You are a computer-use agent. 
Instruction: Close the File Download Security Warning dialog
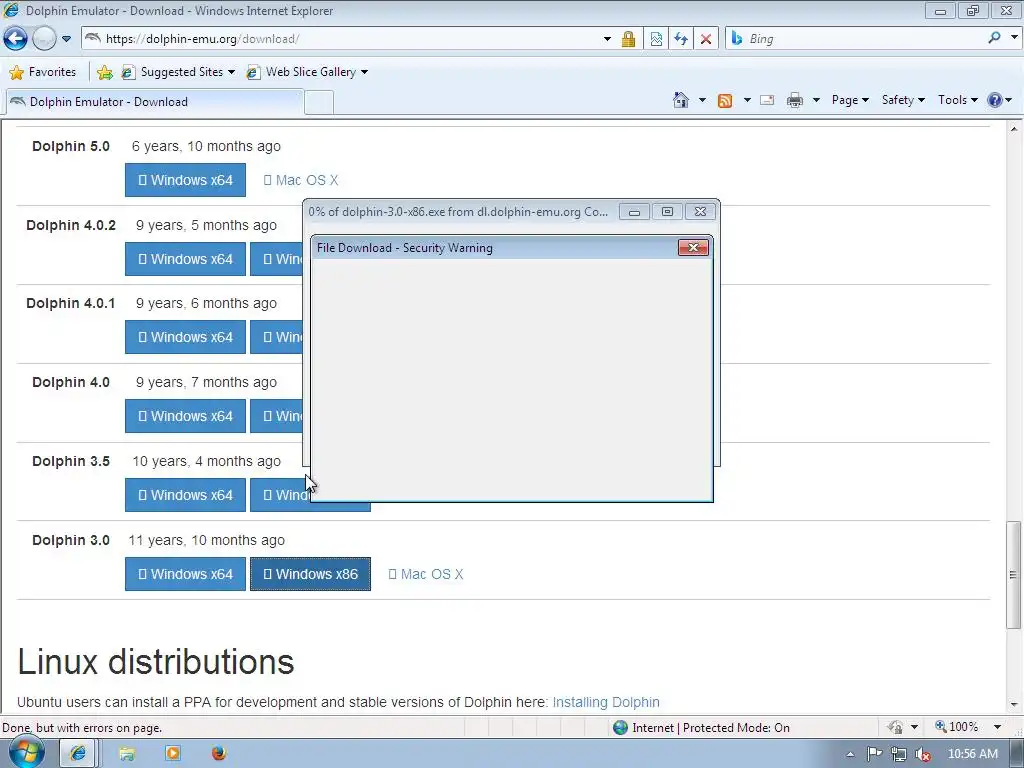point(693,248)
